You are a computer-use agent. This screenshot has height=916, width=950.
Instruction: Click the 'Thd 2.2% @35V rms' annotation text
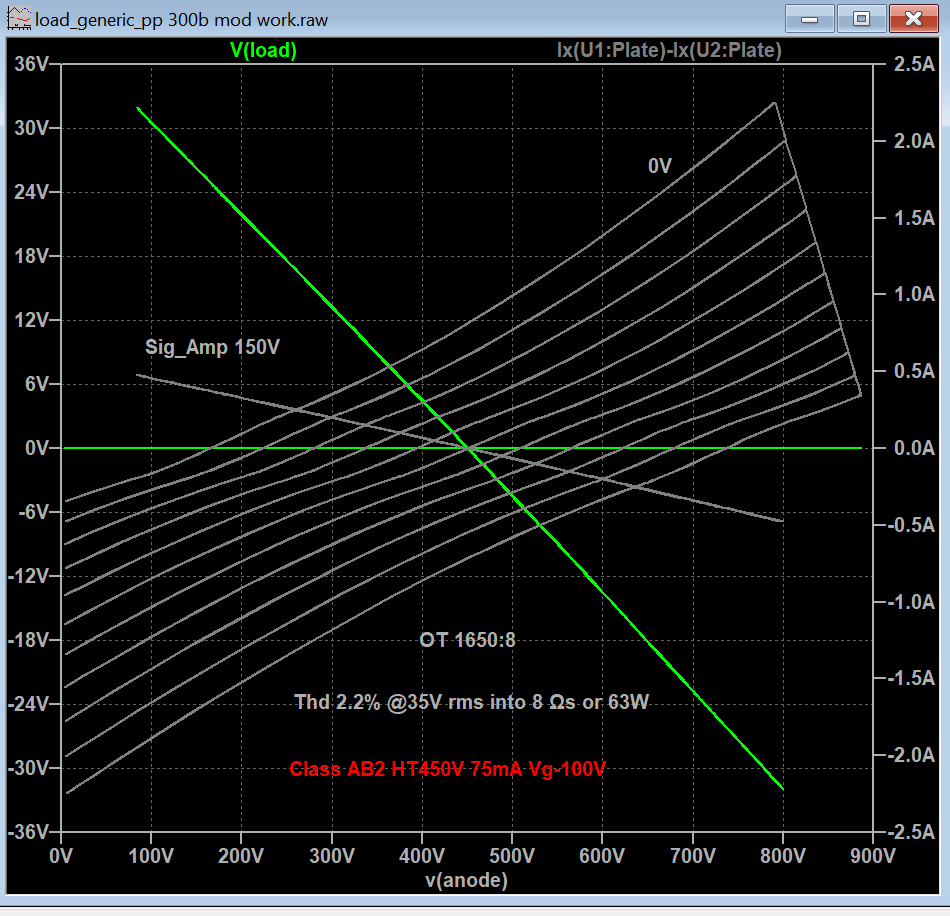(x=389, y=702)
